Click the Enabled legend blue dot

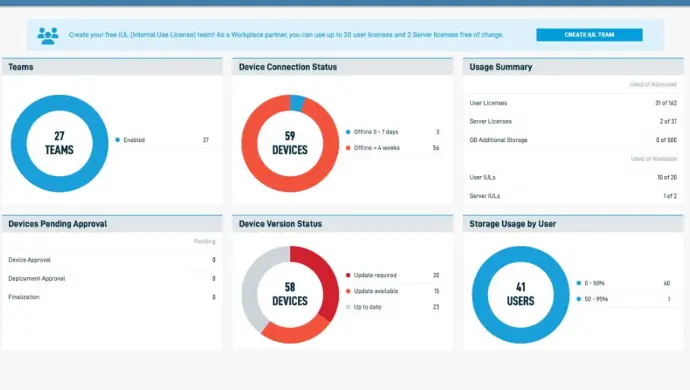coord(117,140)
